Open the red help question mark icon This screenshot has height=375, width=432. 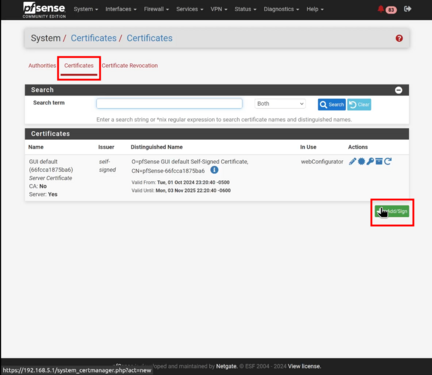(399, 38)
